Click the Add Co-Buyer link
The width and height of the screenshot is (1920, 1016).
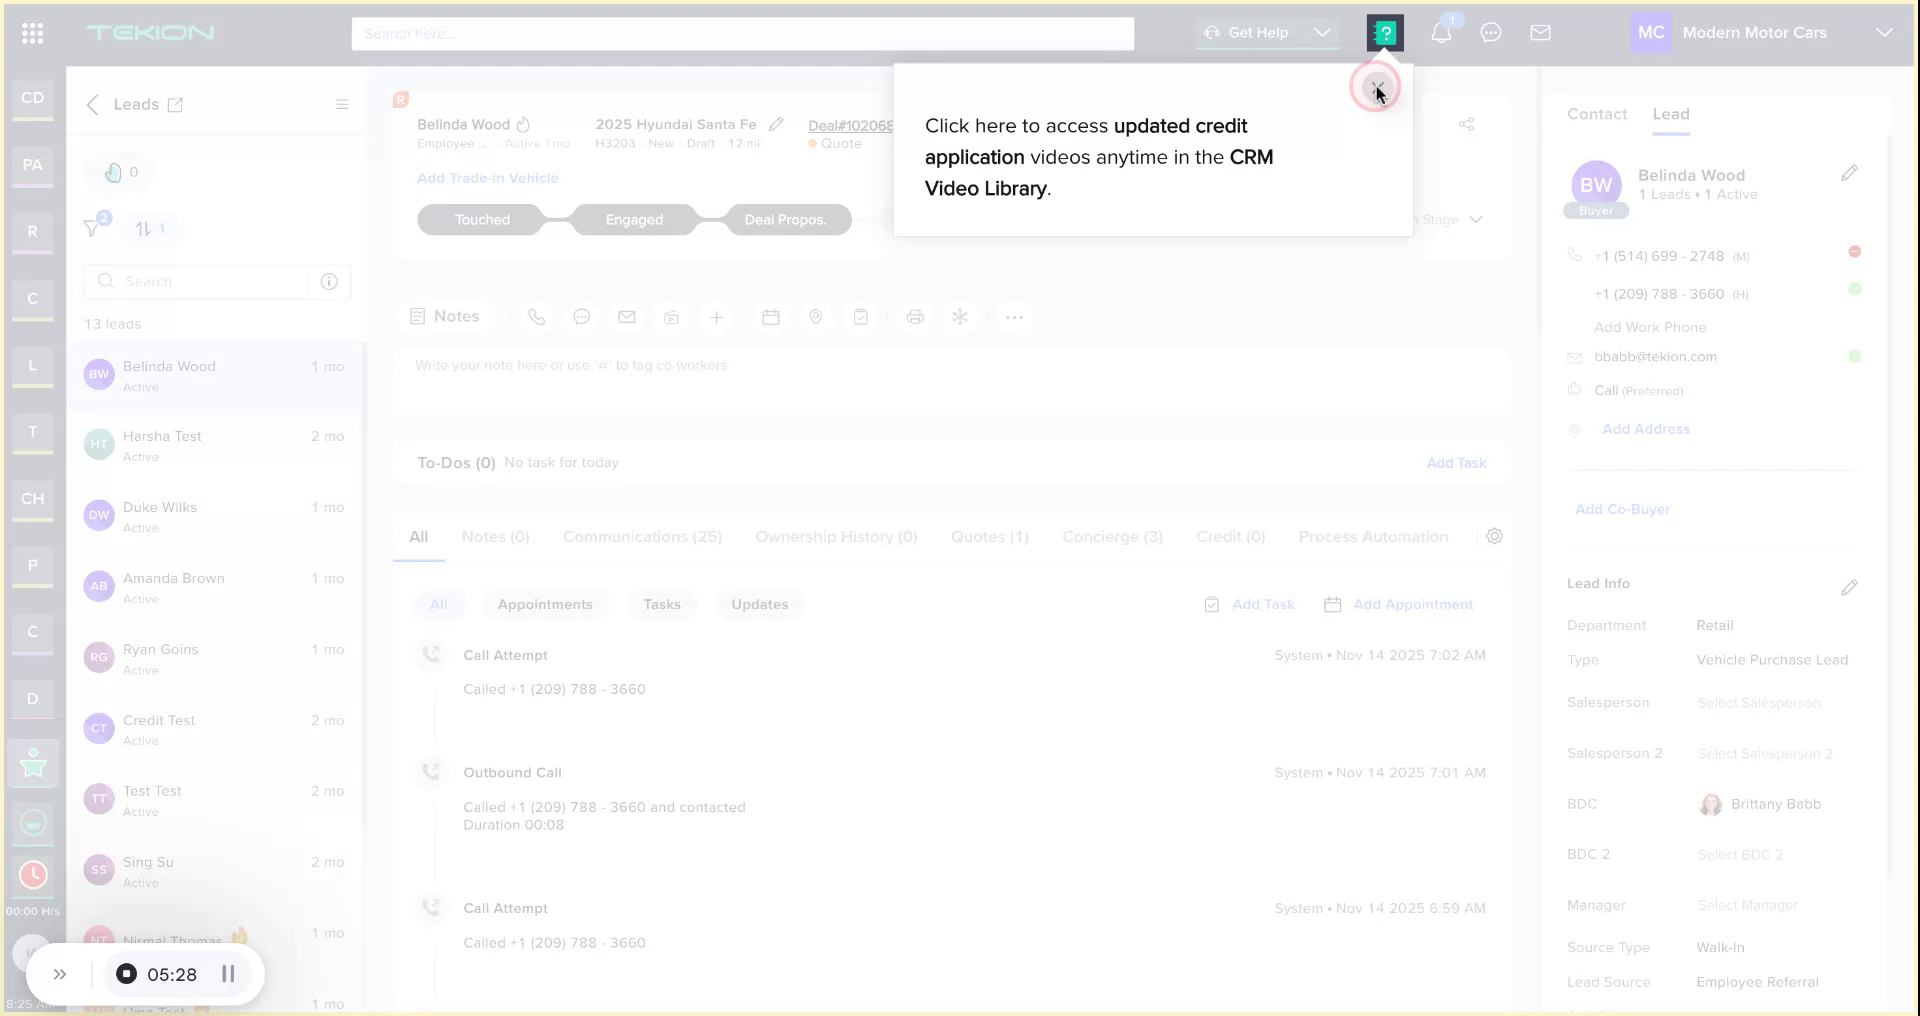pyautogui.click(x=1622, y=509)
